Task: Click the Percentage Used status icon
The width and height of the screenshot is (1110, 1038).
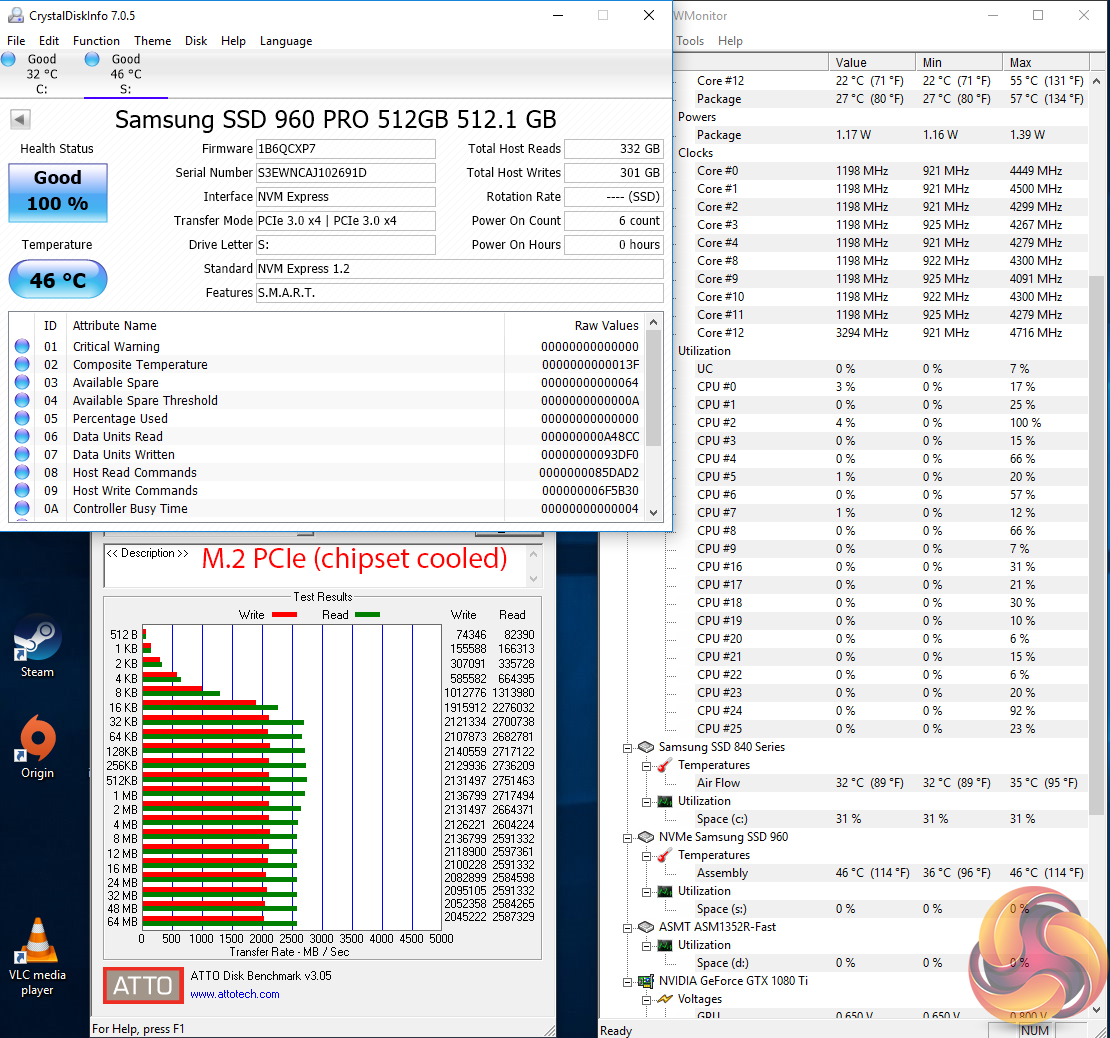Action: (x=22, y=418)
